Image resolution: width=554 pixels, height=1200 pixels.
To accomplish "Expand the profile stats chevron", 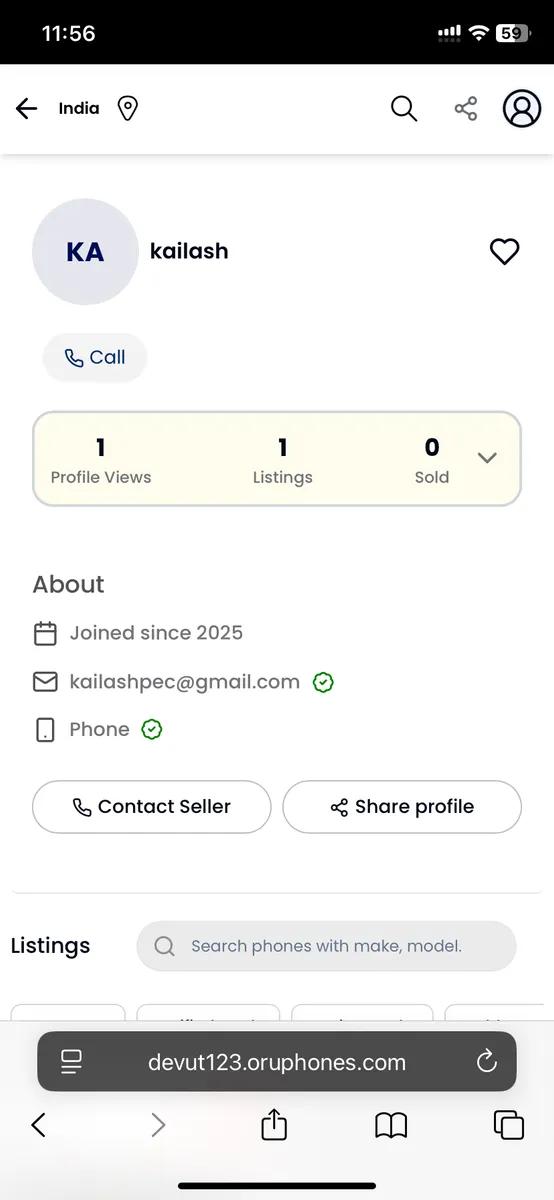I will (487, 458).
